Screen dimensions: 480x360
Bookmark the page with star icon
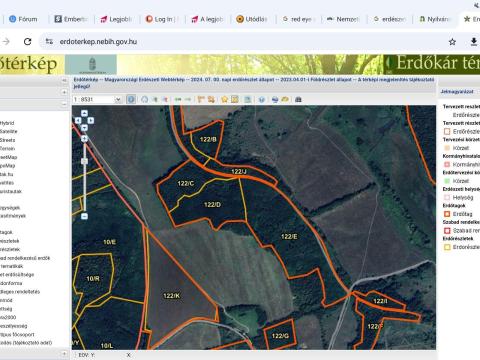click(452, 42)
